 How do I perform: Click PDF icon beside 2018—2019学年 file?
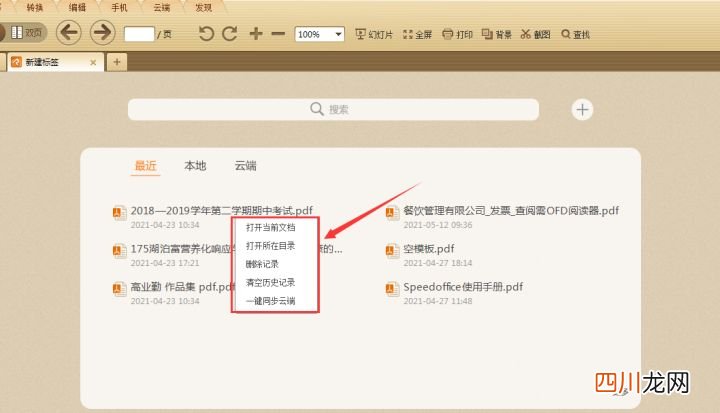pos(119,213)
